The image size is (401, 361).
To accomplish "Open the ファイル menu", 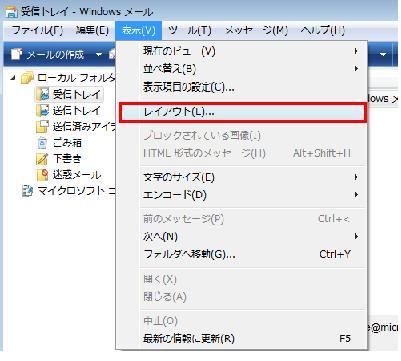I will point(37,31).
